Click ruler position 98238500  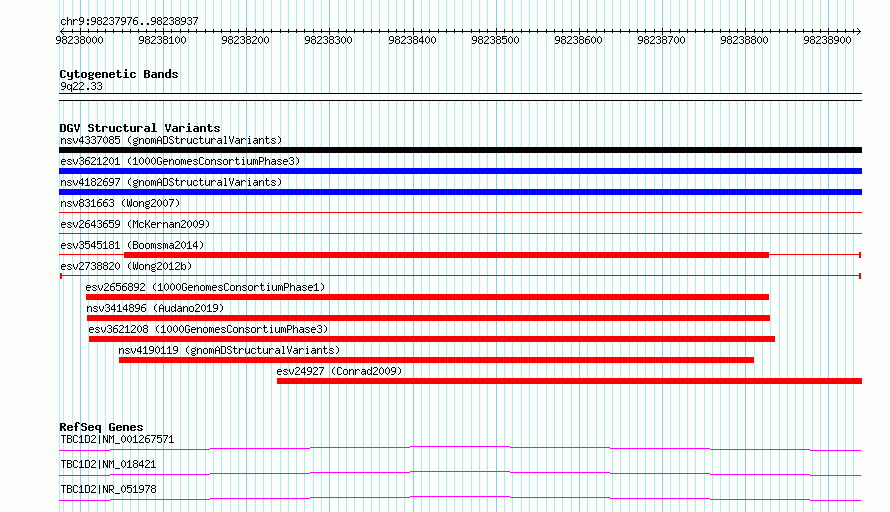(x=495, y=40)
